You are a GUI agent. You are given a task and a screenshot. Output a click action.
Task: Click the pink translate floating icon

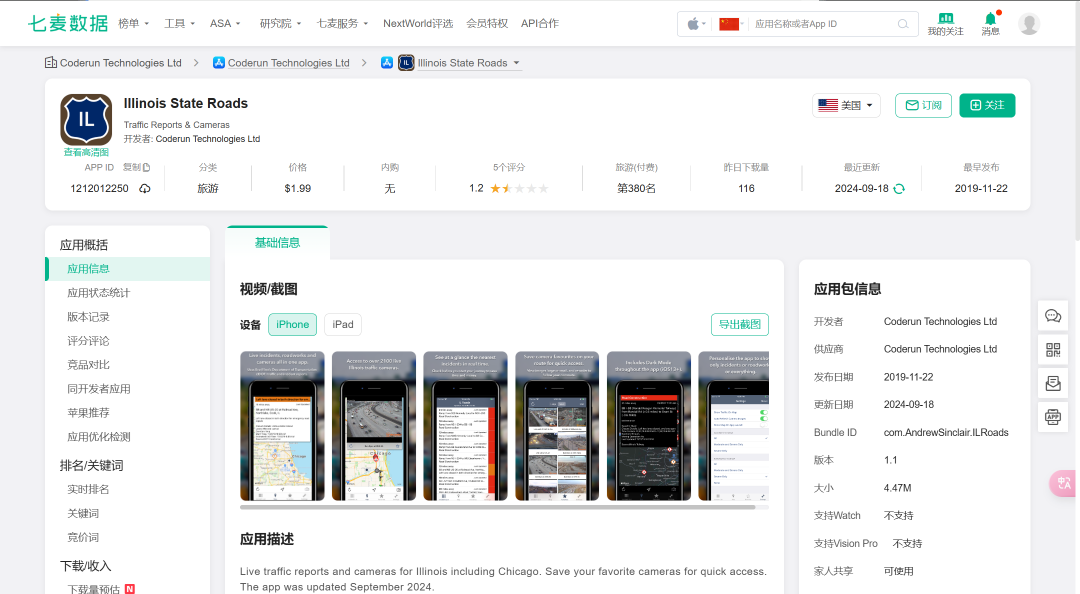1063,483
